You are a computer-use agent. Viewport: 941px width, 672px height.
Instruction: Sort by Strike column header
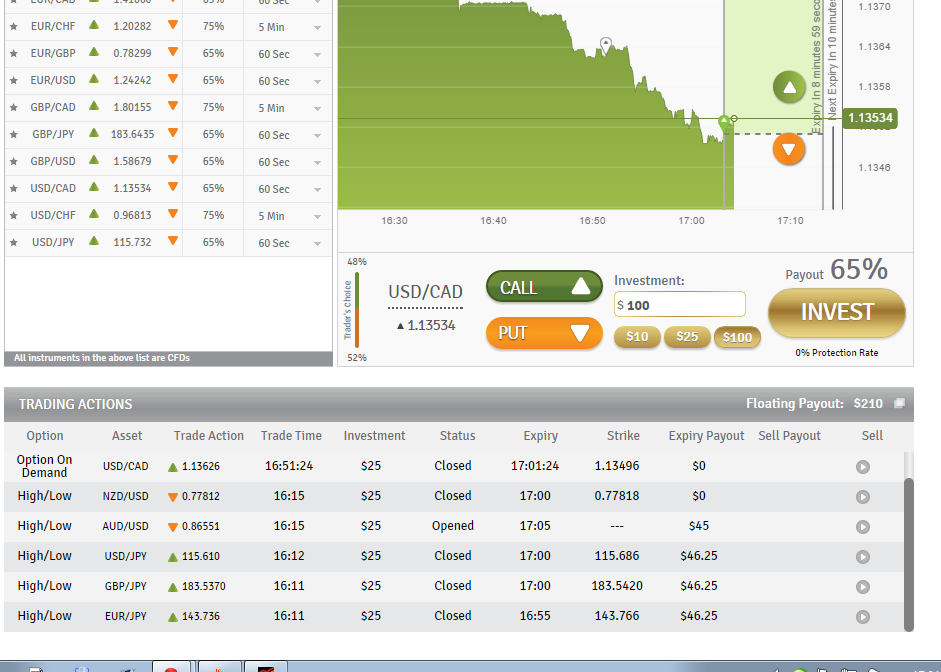coord(623,436)
